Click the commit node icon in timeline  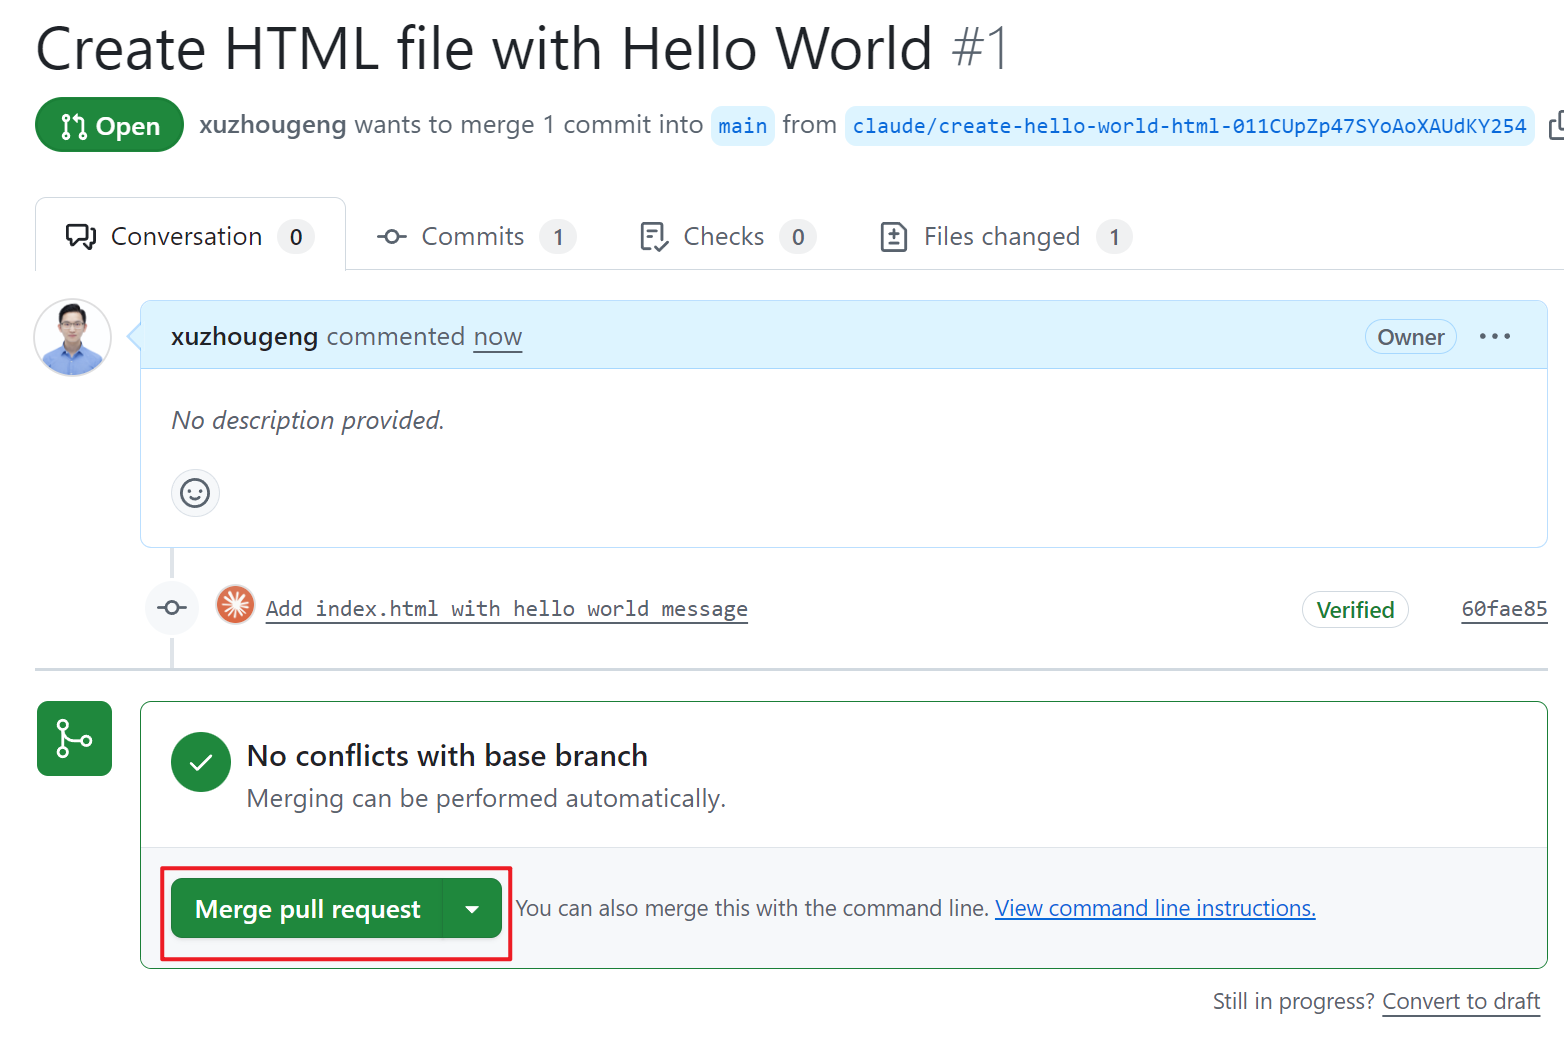point(172,608)
